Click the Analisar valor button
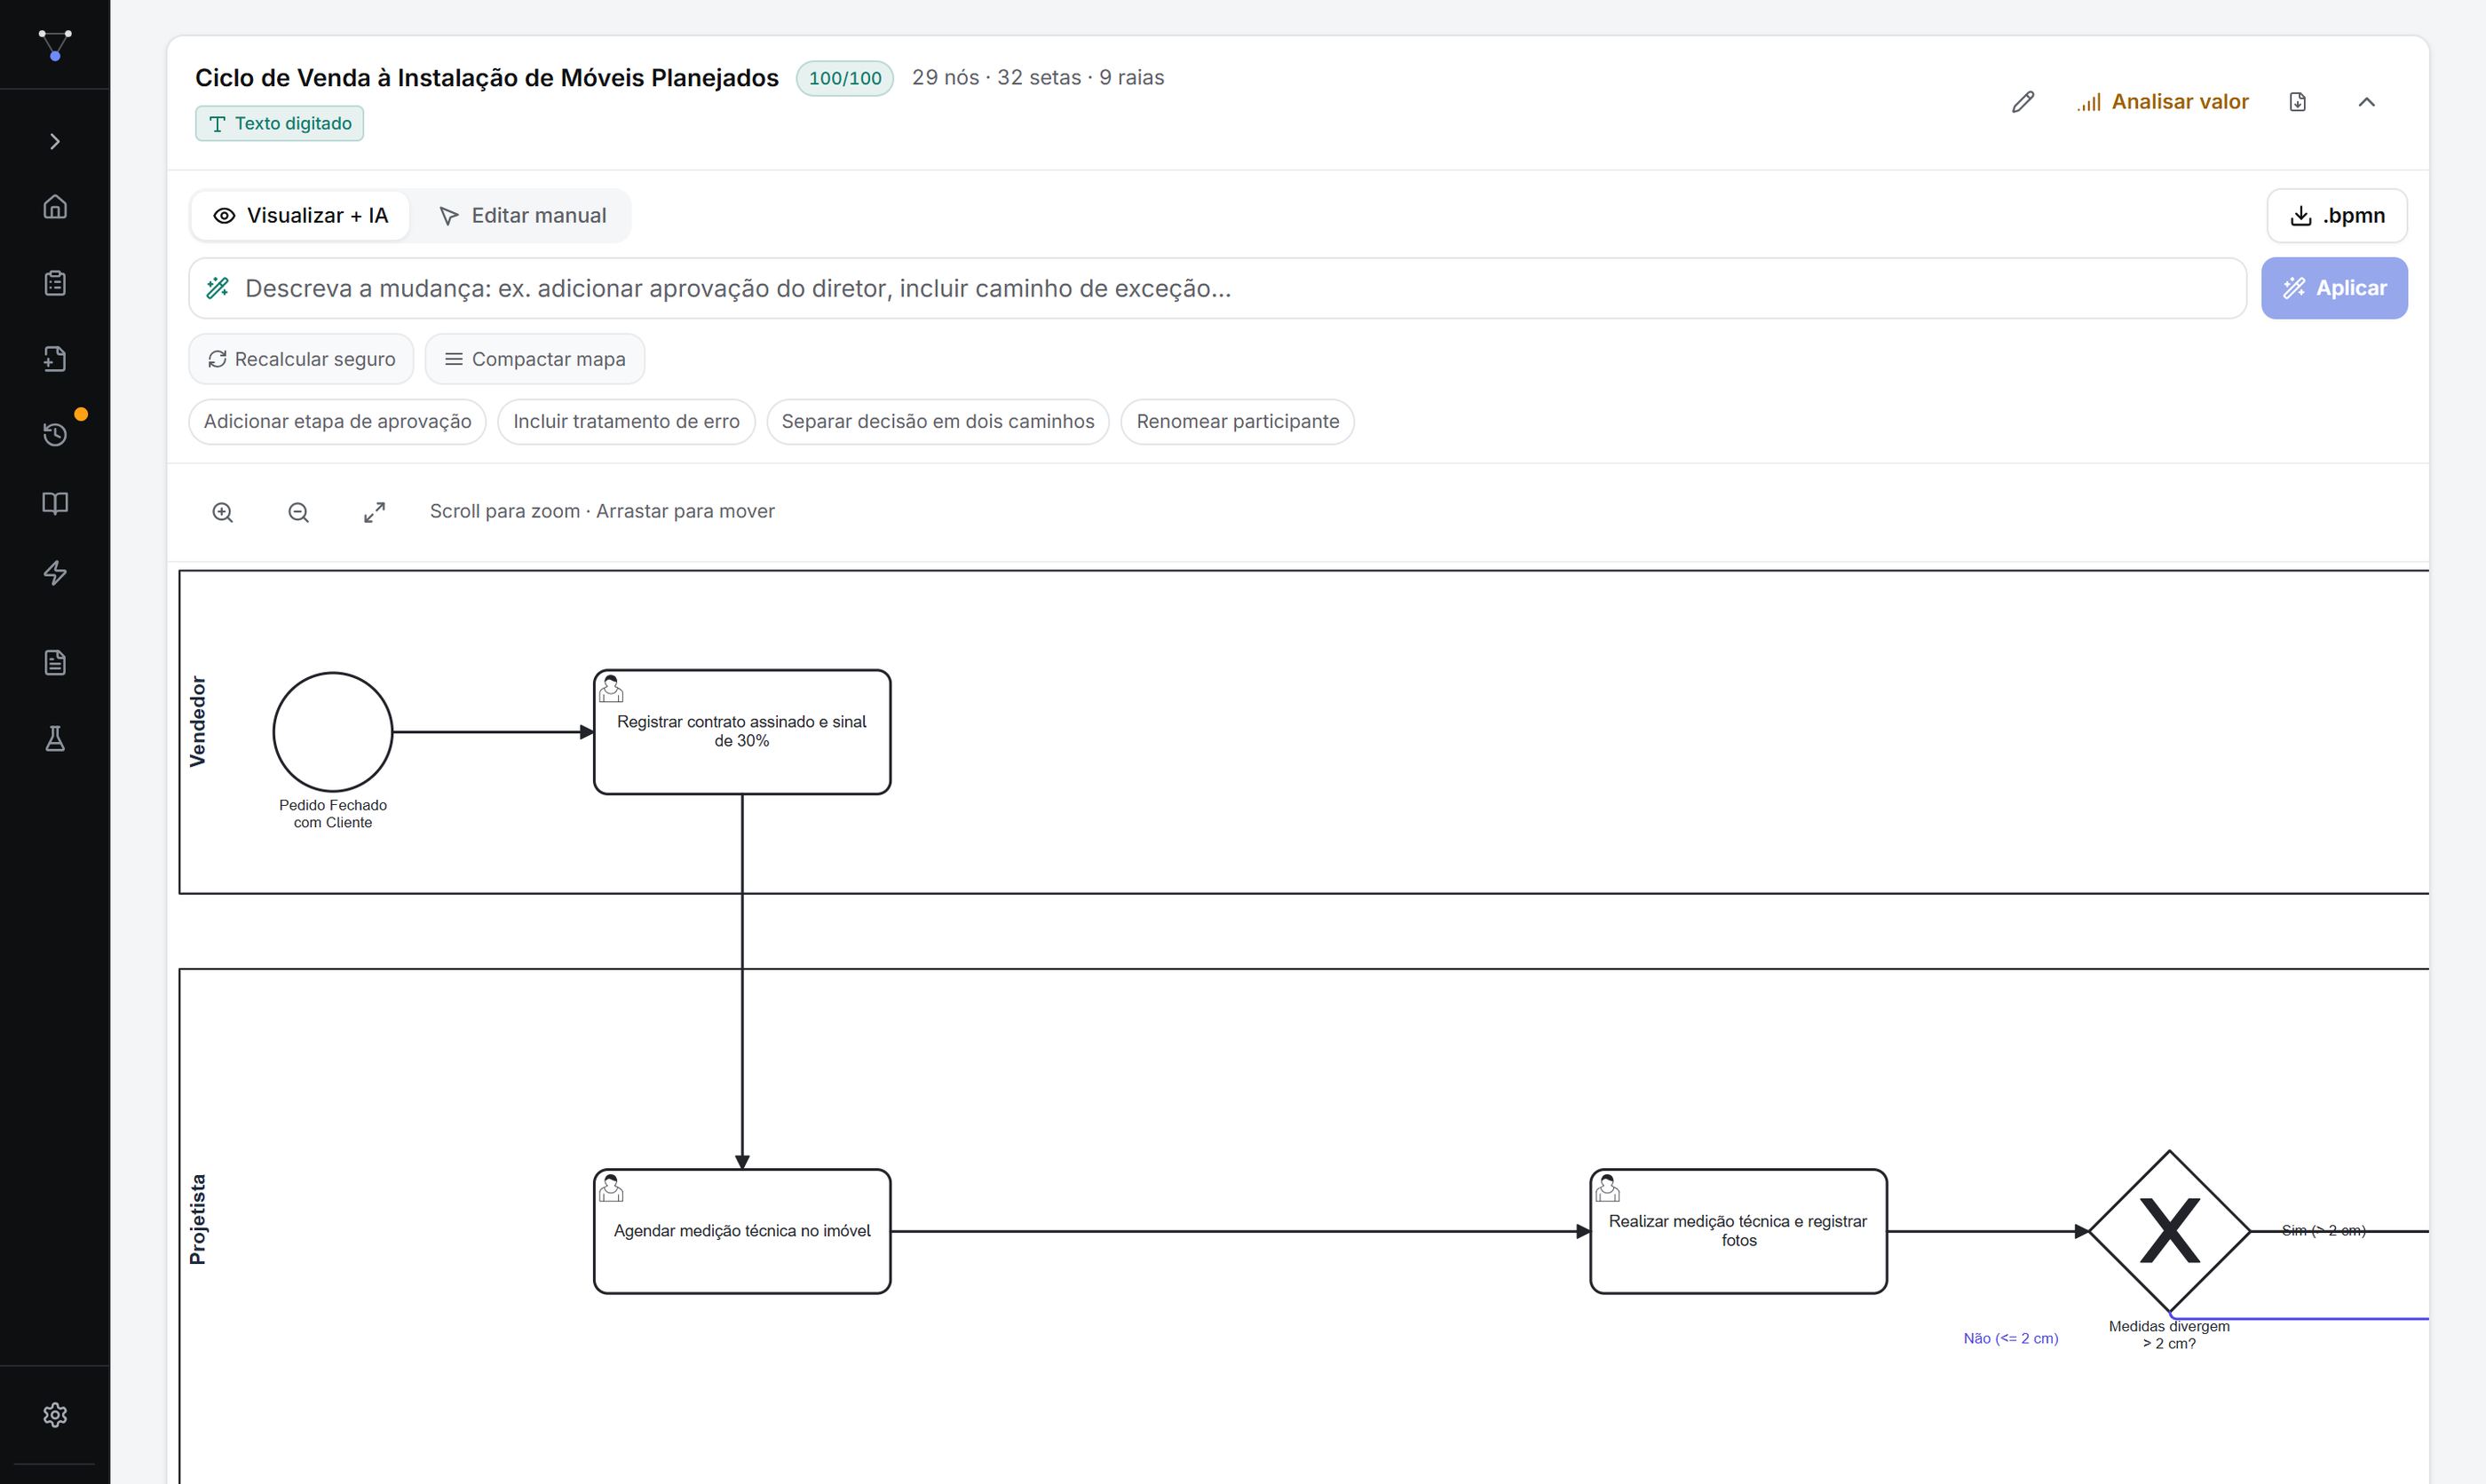Viewport: 2486px width, 1484px height. click(x=2162, y=102)
